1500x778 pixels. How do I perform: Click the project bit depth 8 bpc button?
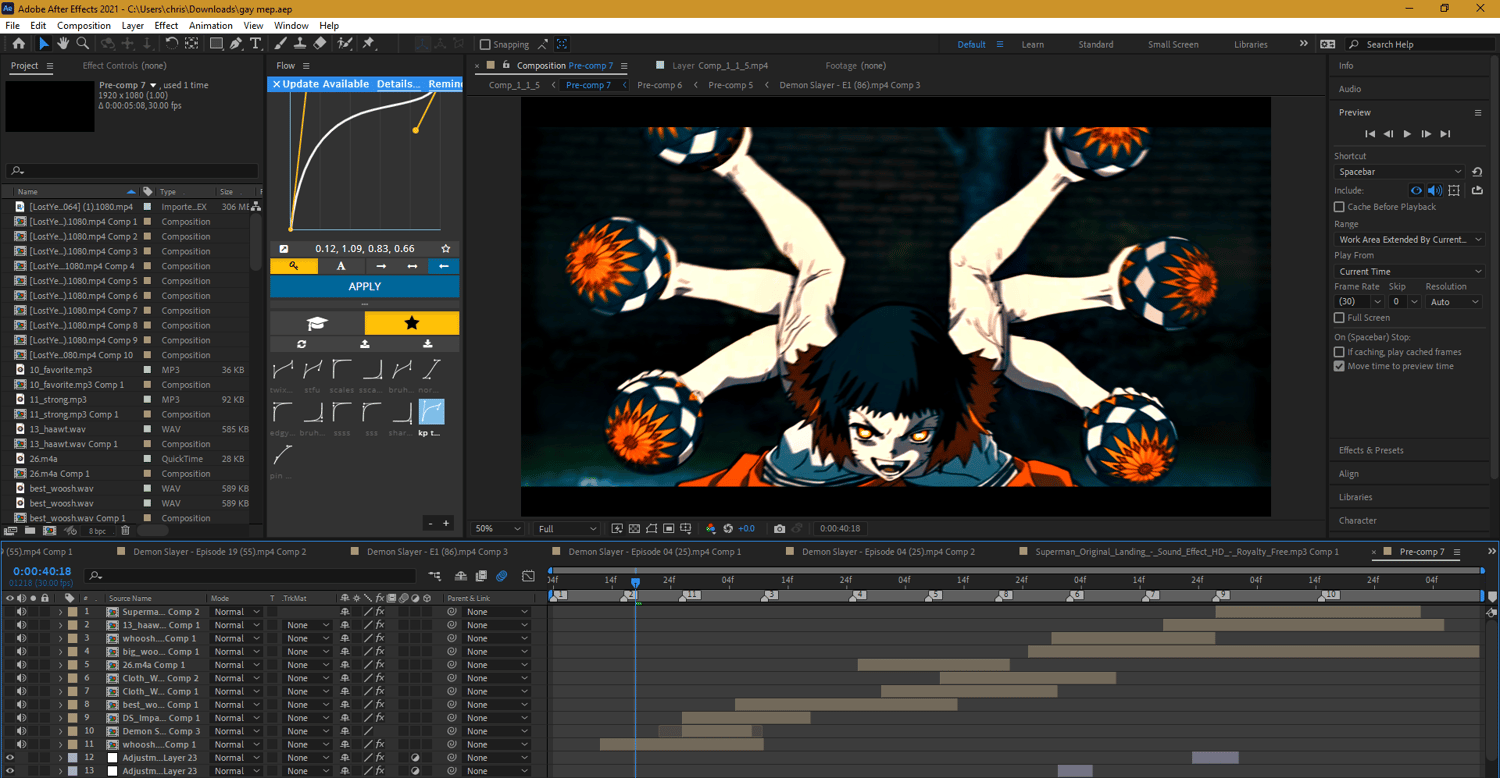97,531
